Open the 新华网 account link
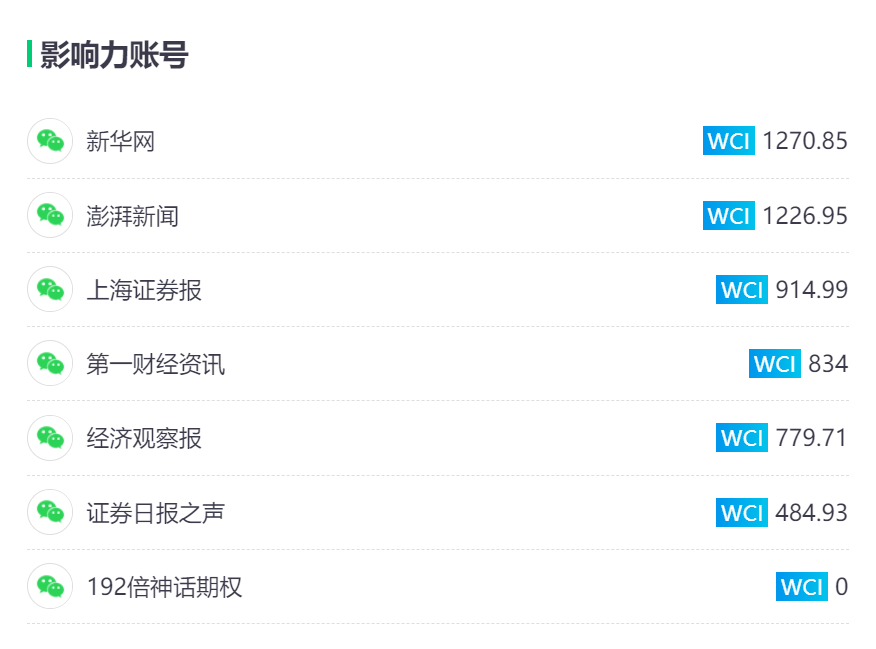876x649 pixels. 120,141
